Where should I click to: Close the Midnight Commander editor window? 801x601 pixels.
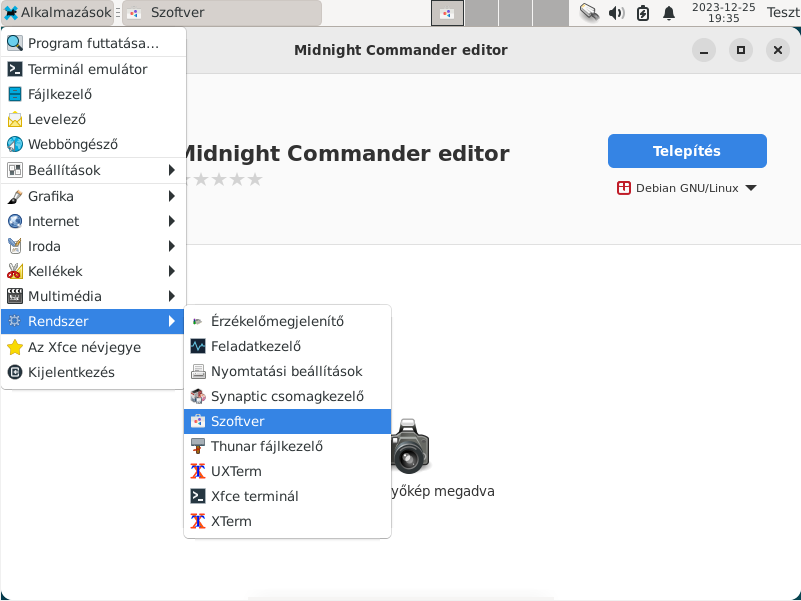778,50
